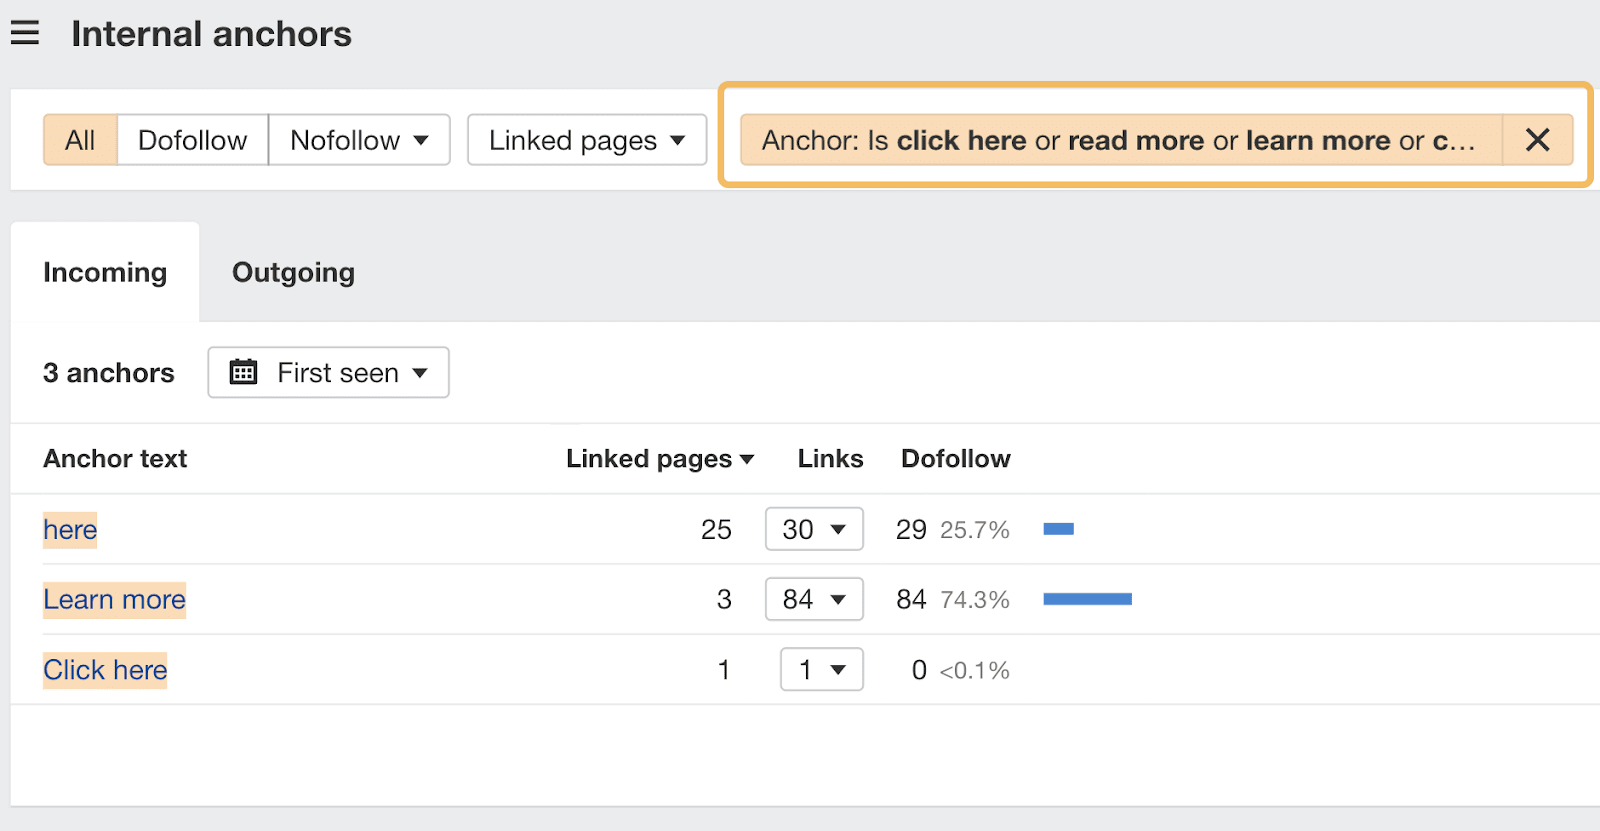Switch filtering to Dofollow links only
Screen dimensions: 1600x831
pyautogui.click(x=192, y=140)
